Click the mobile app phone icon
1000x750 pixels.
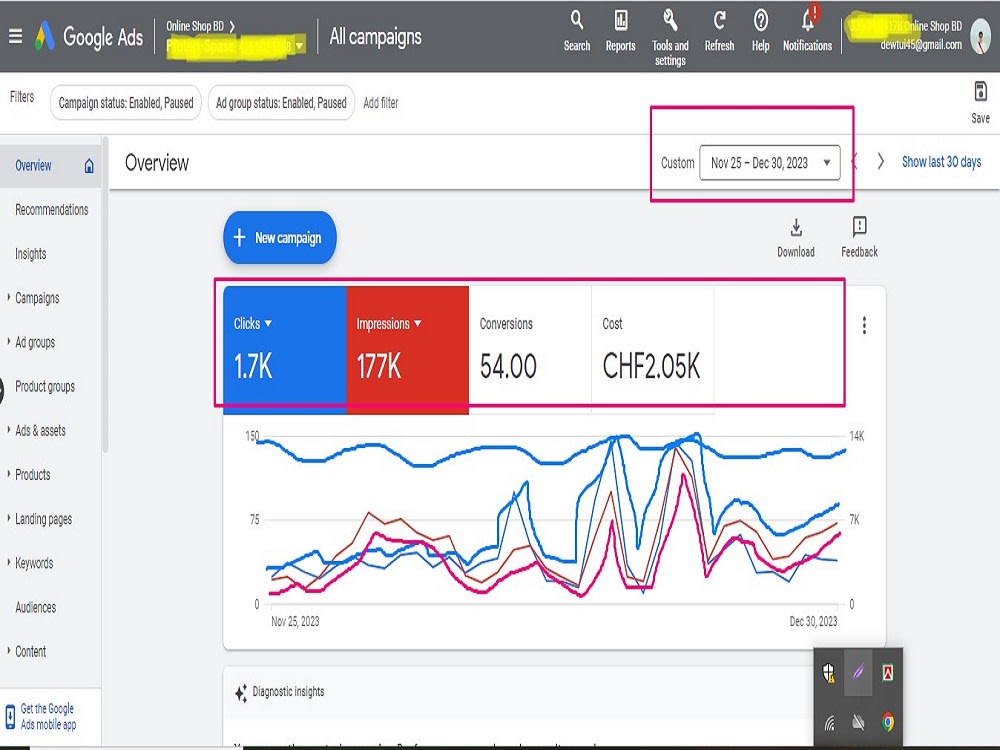pyautogui.click(x=10, y=717)
